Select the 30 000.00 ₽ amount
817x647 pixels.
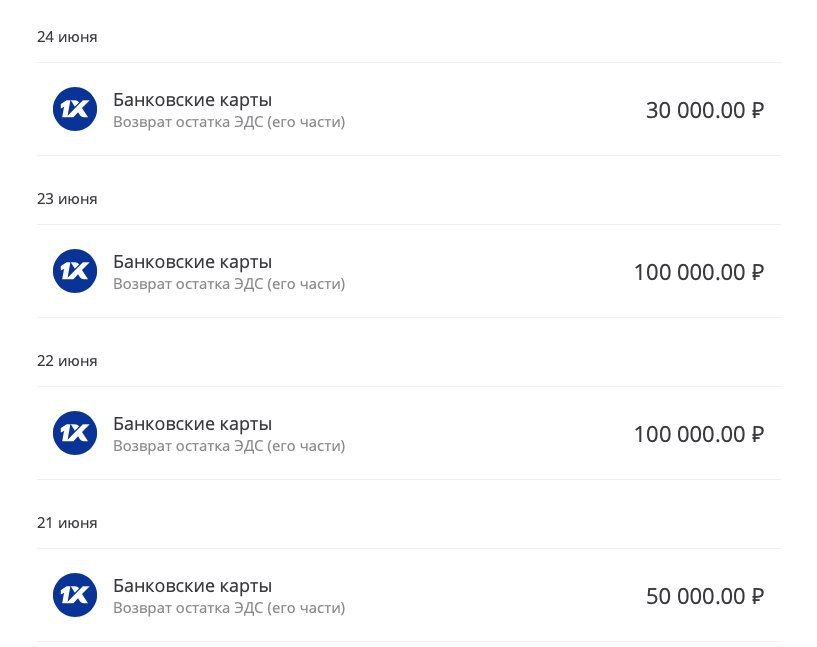click(705, 110)
